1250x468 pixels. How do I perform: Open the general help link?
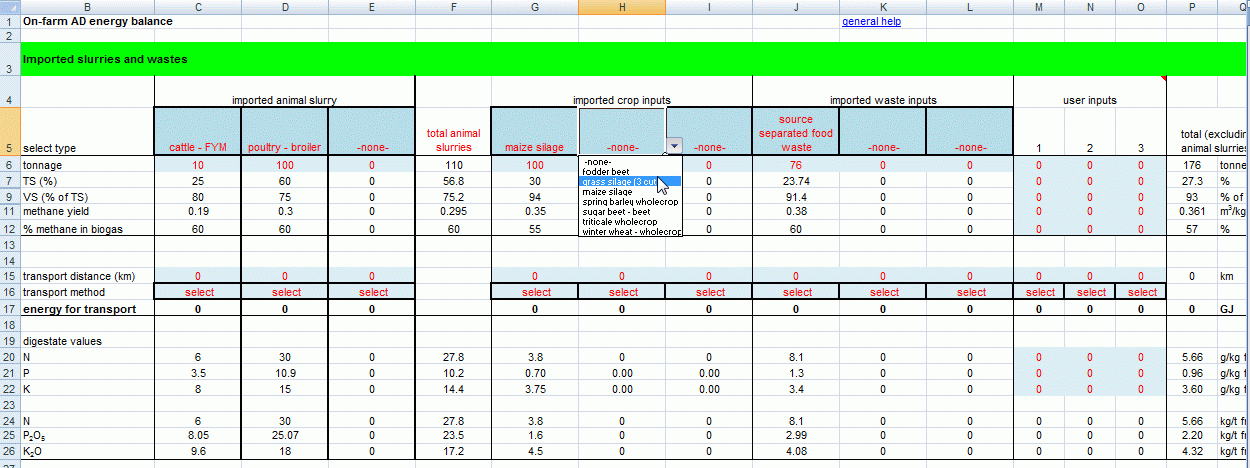coord(871,21)
